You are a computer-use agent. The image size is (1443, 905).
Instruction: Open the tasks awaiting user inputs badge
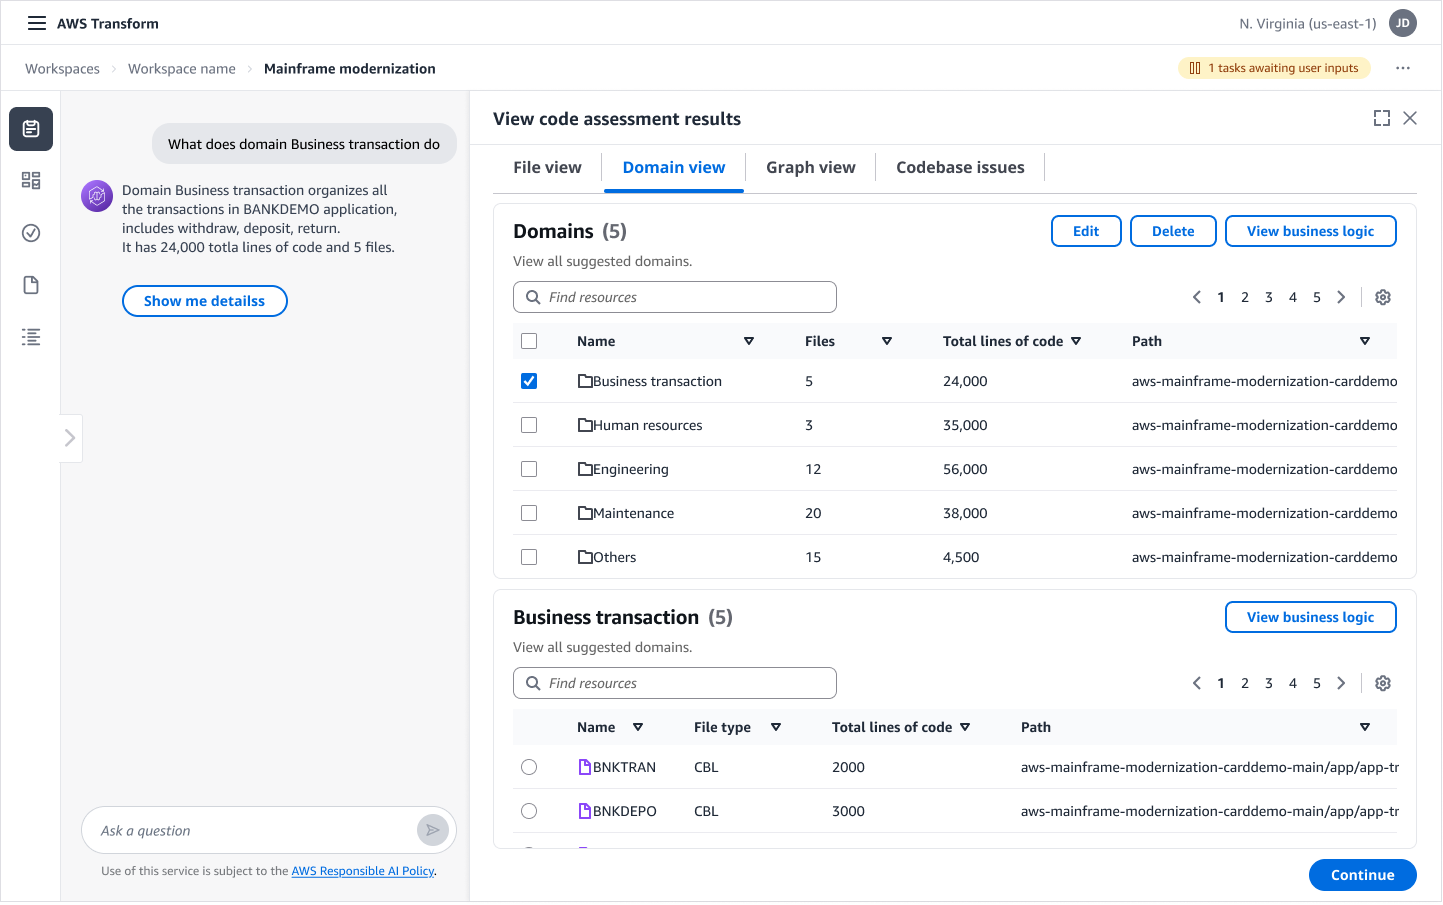click(1274, 68)
